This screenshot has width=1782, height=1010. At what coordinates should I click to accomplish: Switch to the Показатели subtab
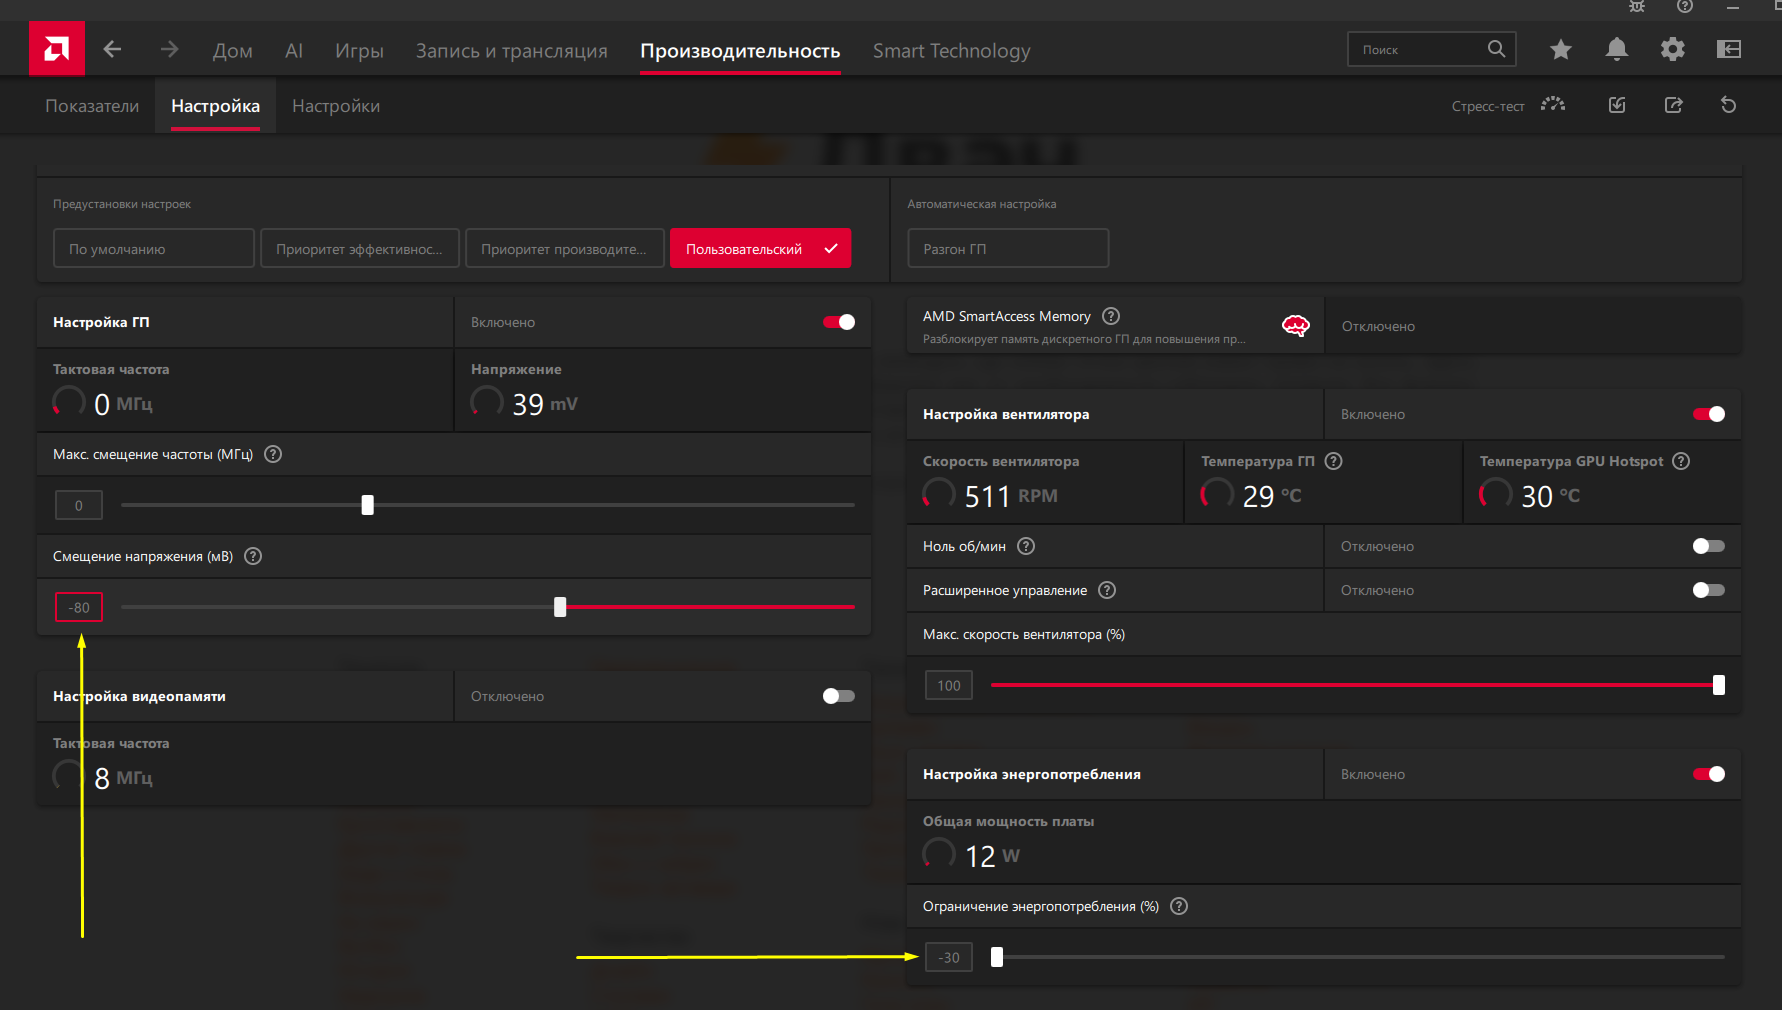(92, 106)
